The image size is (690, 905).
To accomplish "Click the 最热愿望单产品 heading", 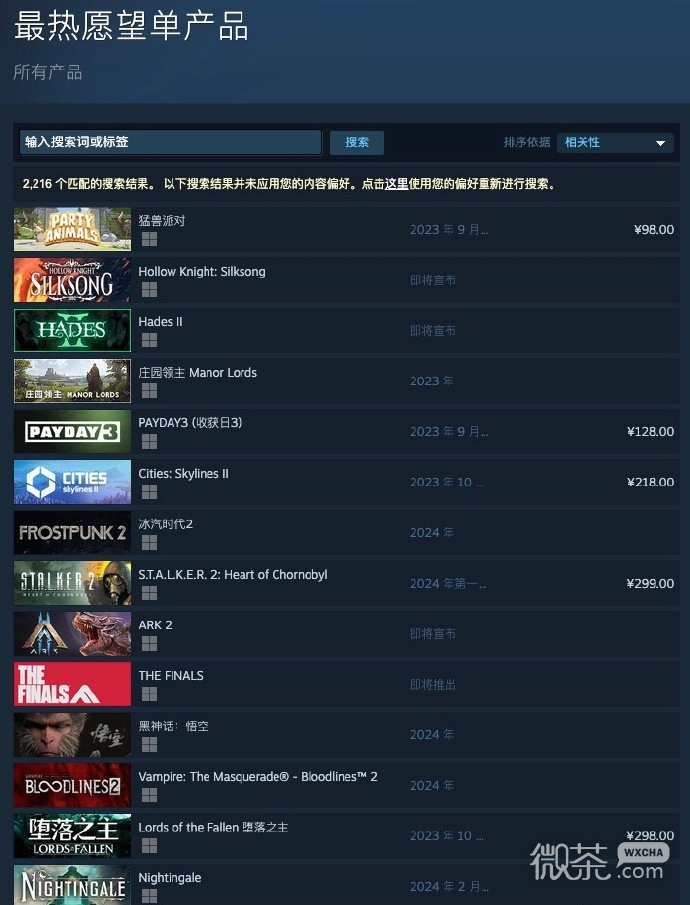I will (x=131, y=27).
